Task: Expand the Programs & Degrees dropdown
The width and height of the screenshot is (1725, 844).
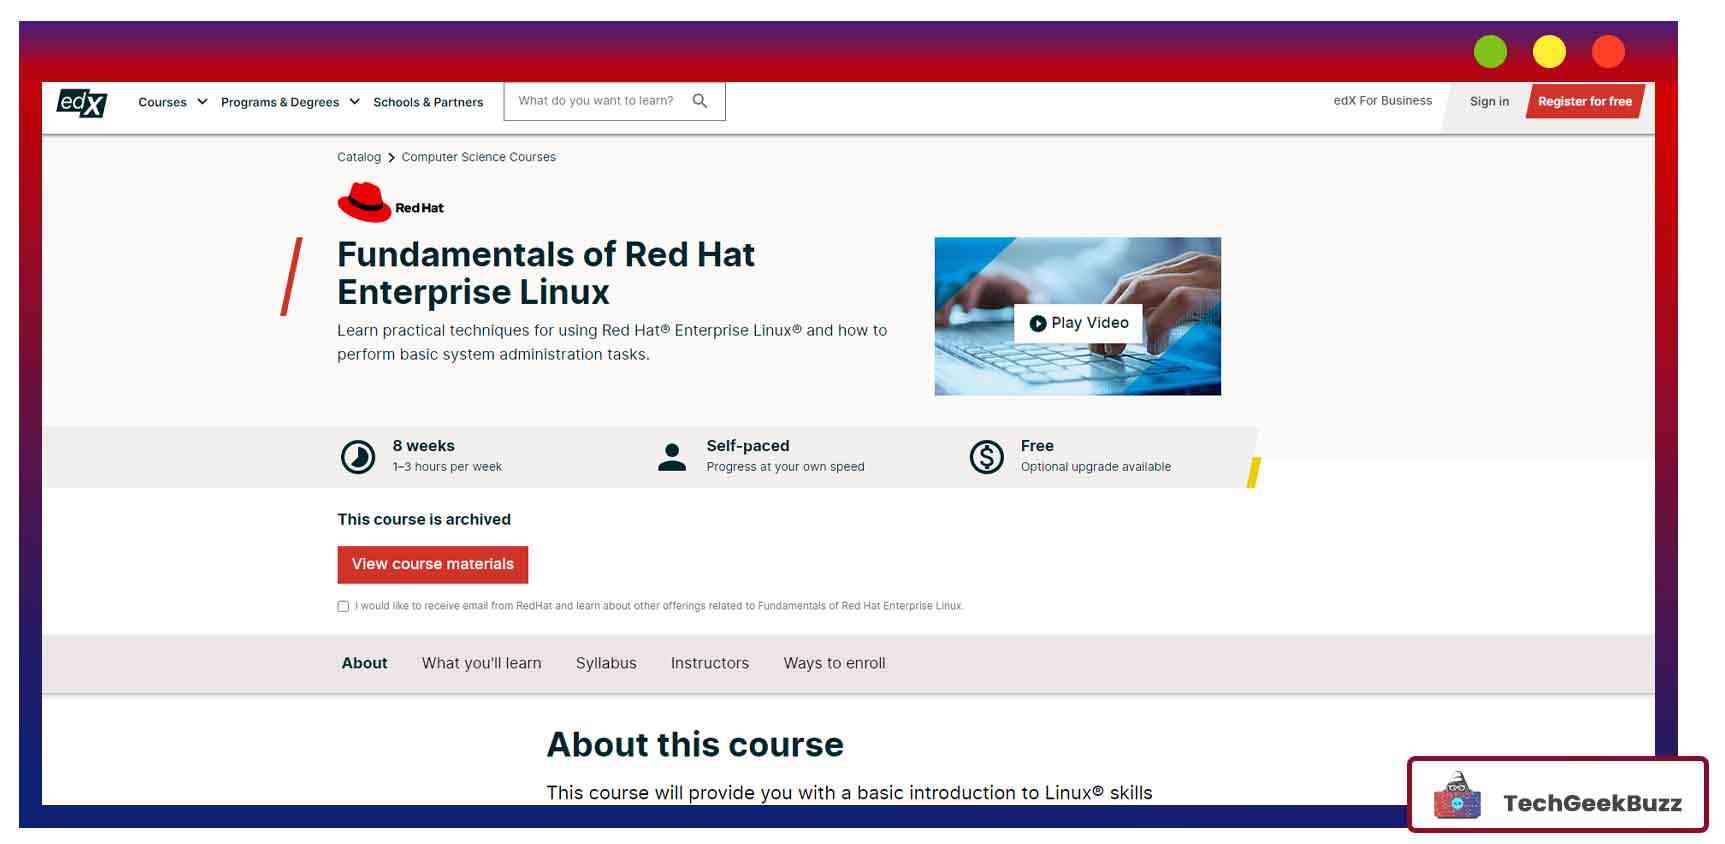Action: point(289,102)
